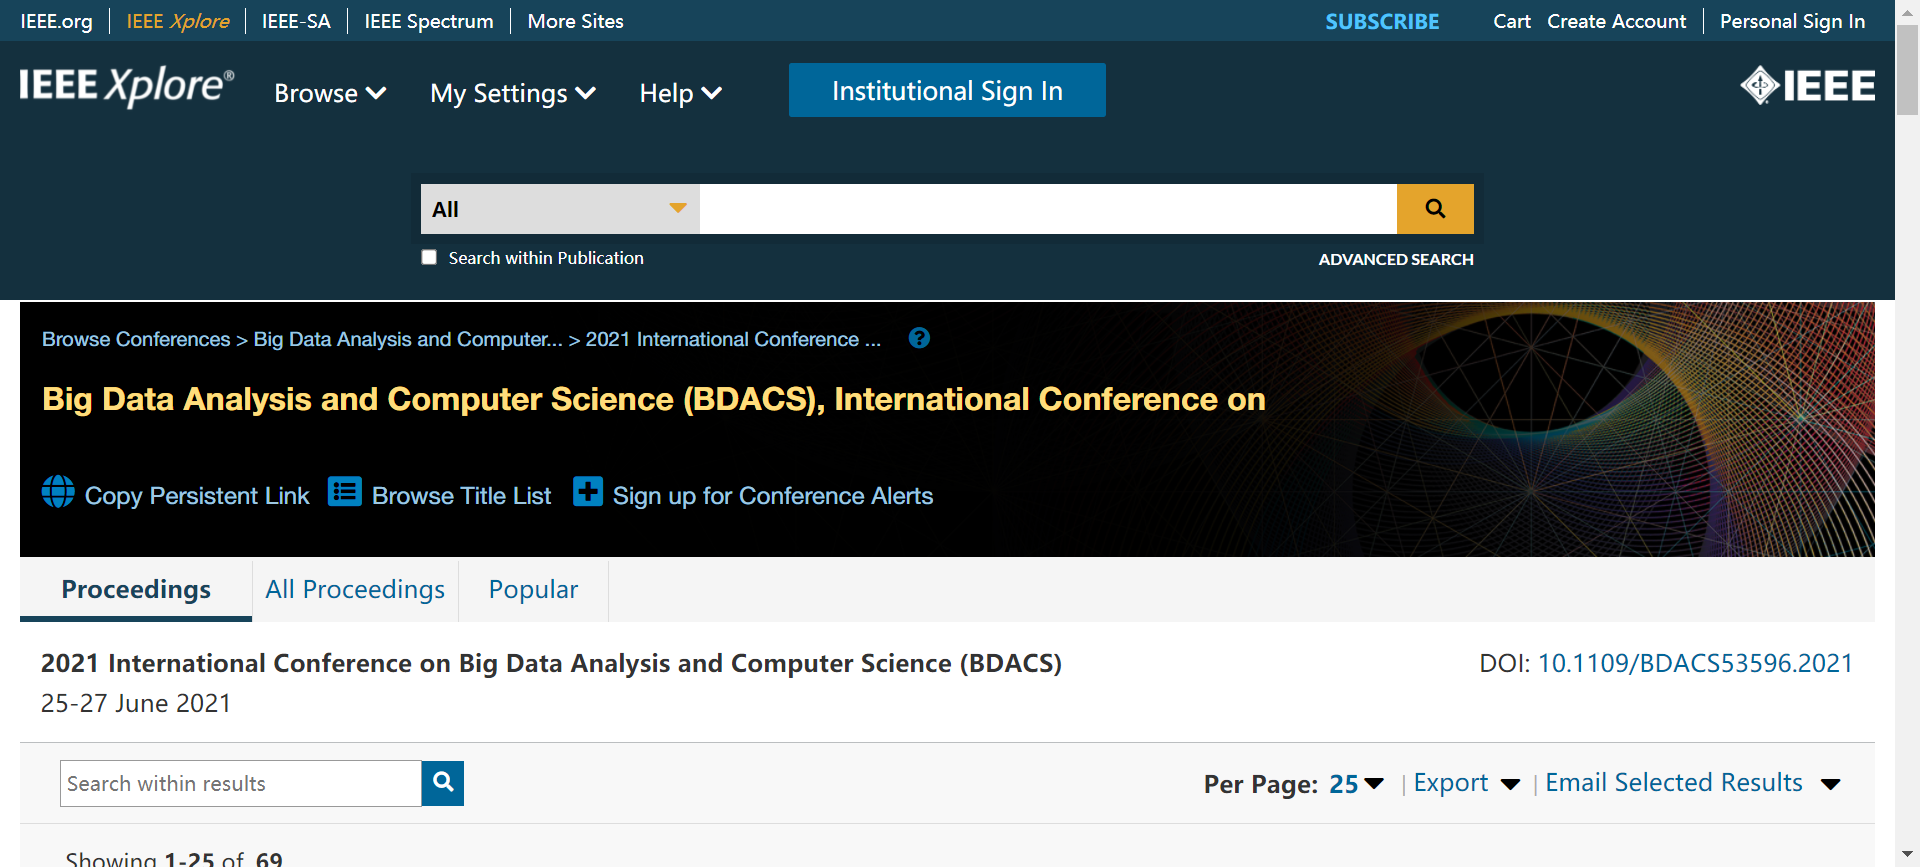The width and height of the screenshot is (1920, 867).
Task: Switch to the Proceedings tab
Action: click(136, 590)
